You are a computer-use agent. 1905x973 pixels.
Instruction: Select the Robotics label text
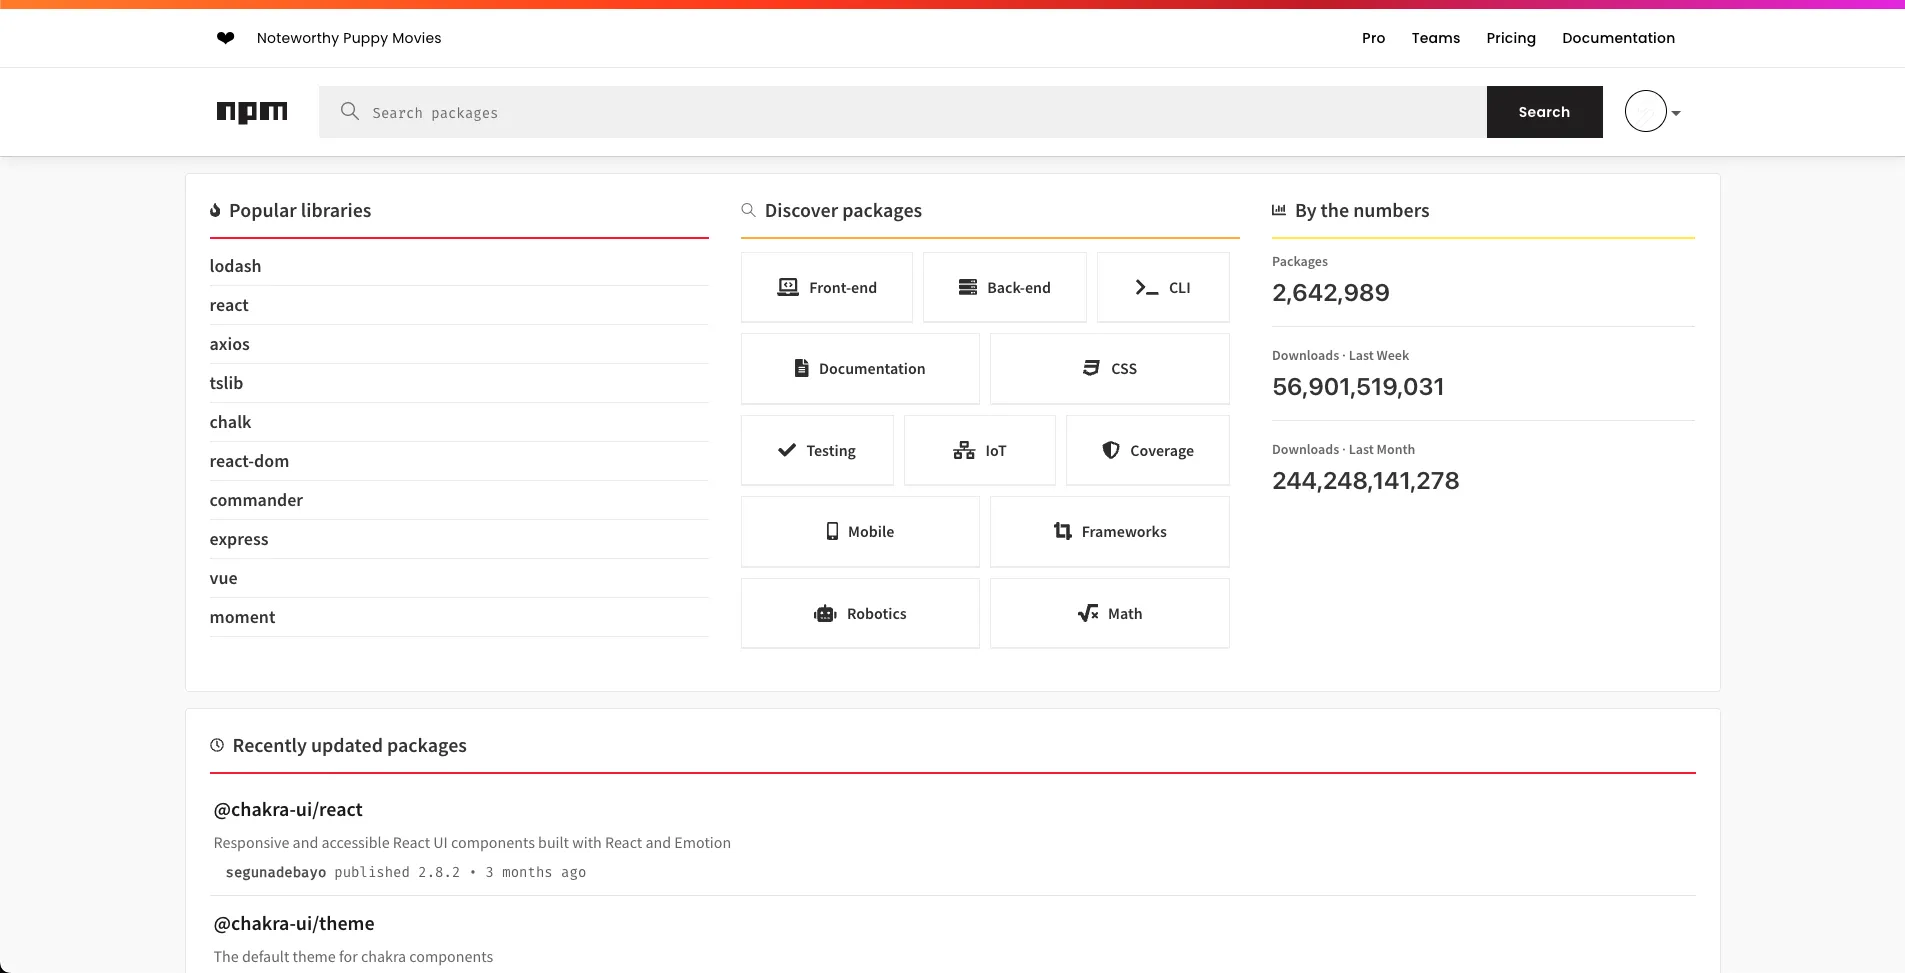pos(876,613)
